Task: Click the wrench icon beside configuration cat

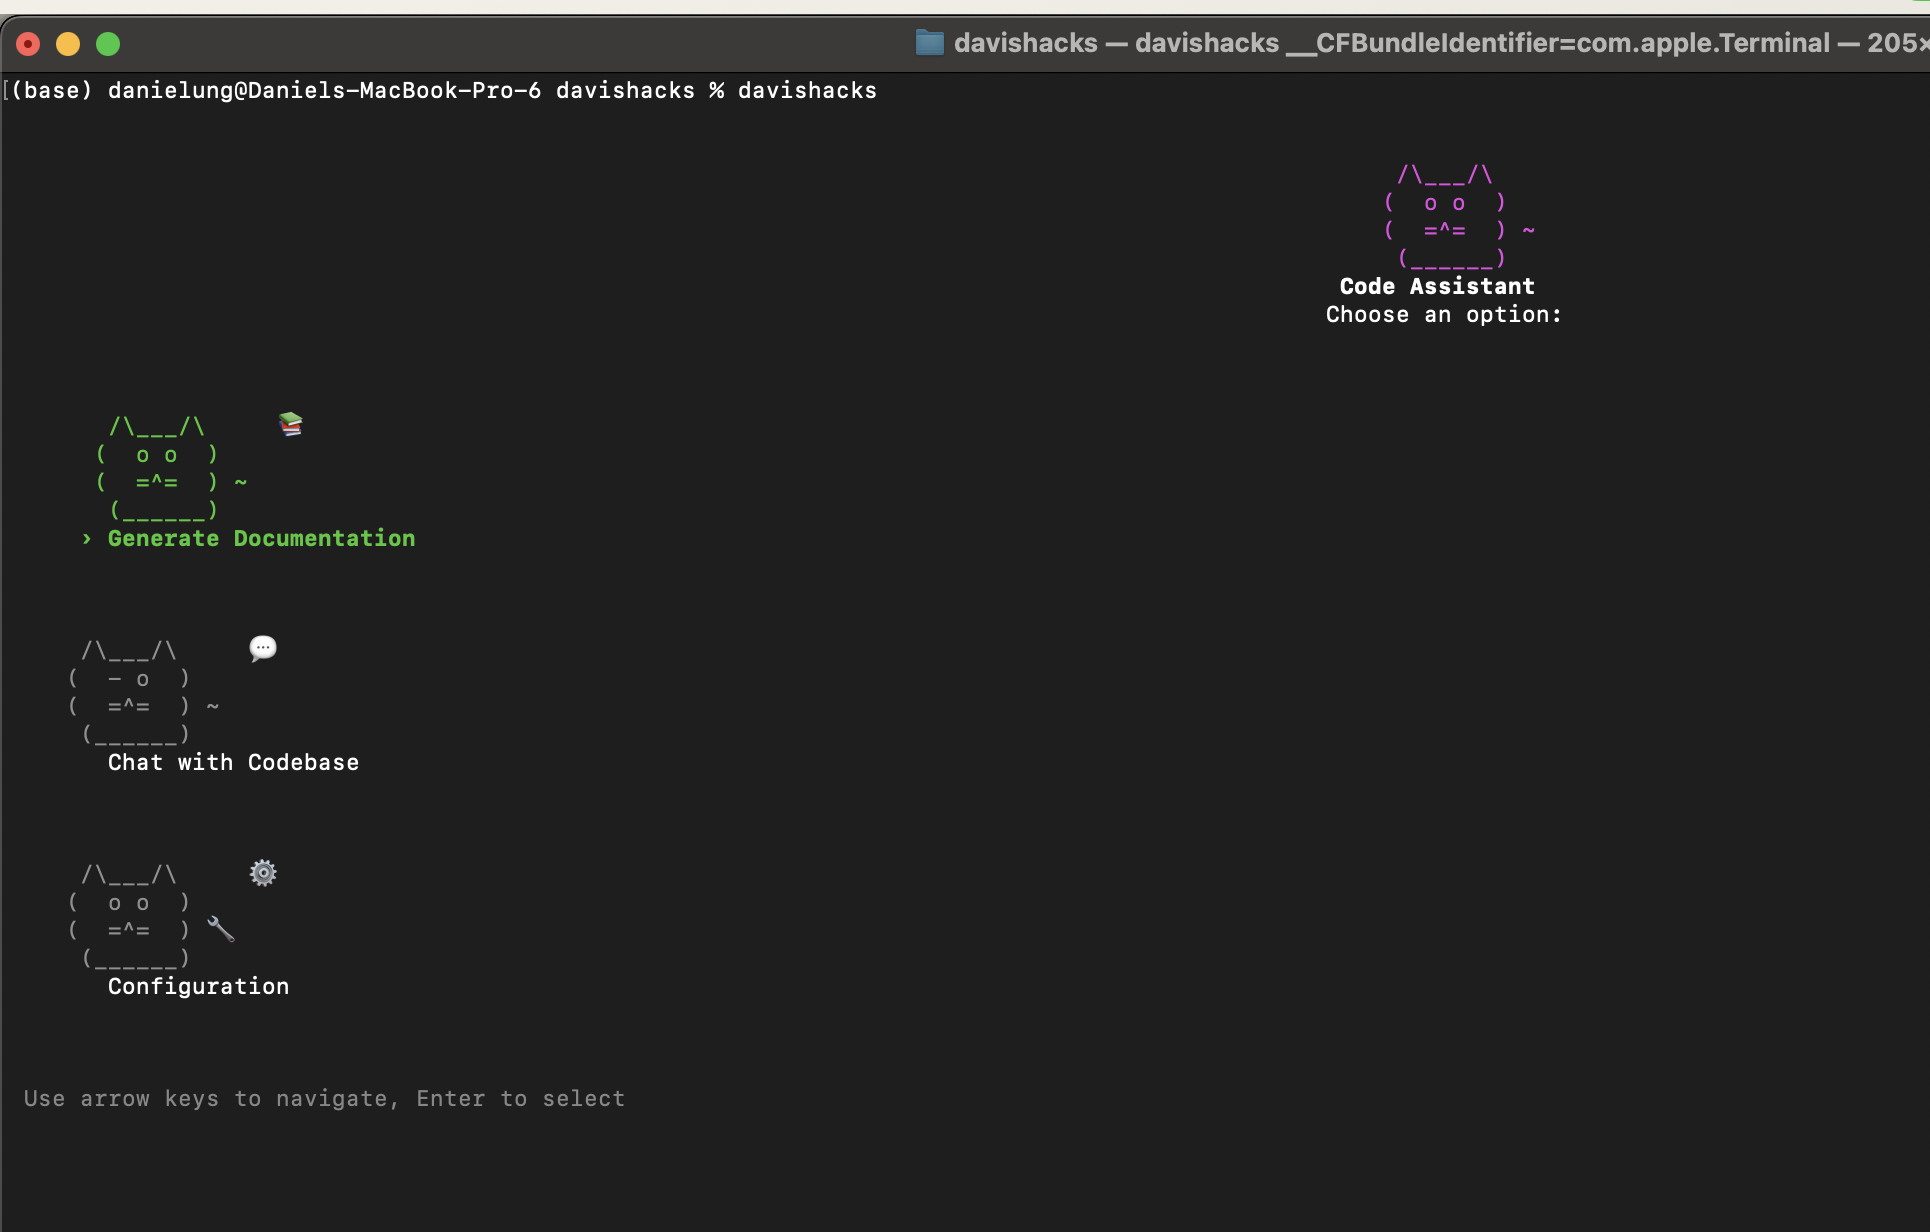Action: coord(221,929)
